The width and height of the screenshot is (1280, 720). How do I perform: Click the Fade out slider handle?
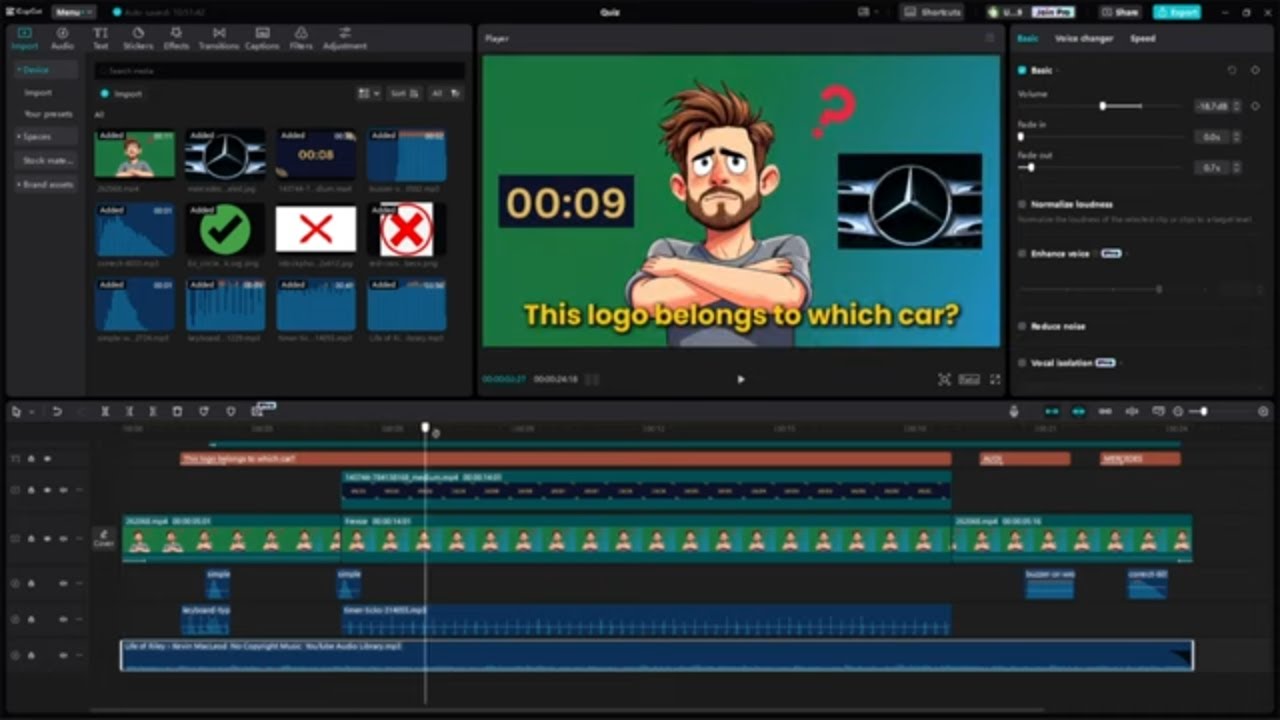tap(1031, 167)
